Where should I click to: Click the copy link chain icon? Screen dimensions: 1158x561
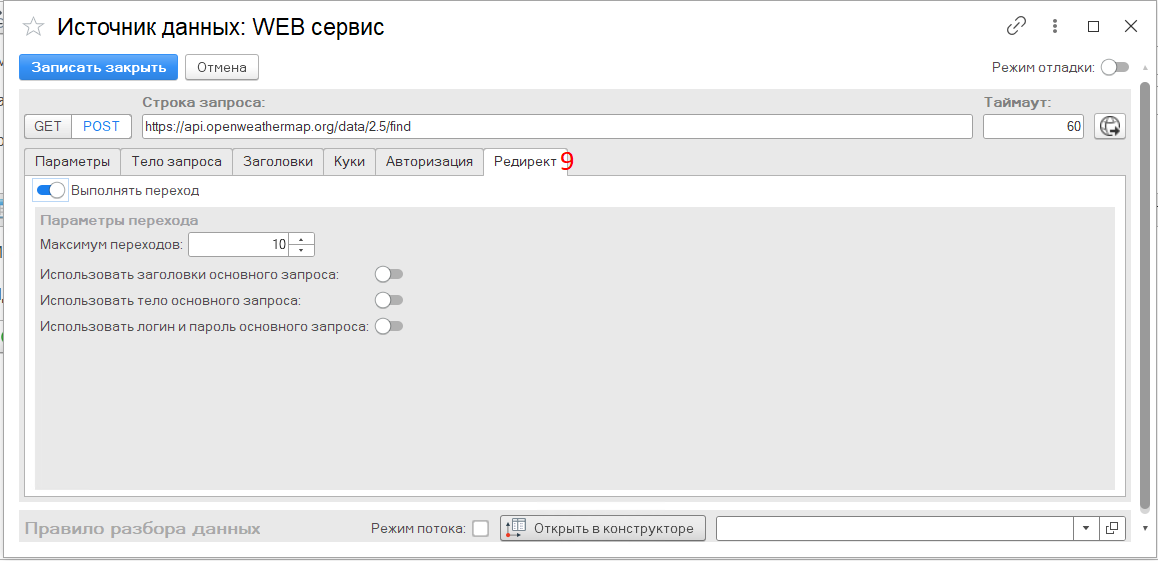click(1017, 27)
